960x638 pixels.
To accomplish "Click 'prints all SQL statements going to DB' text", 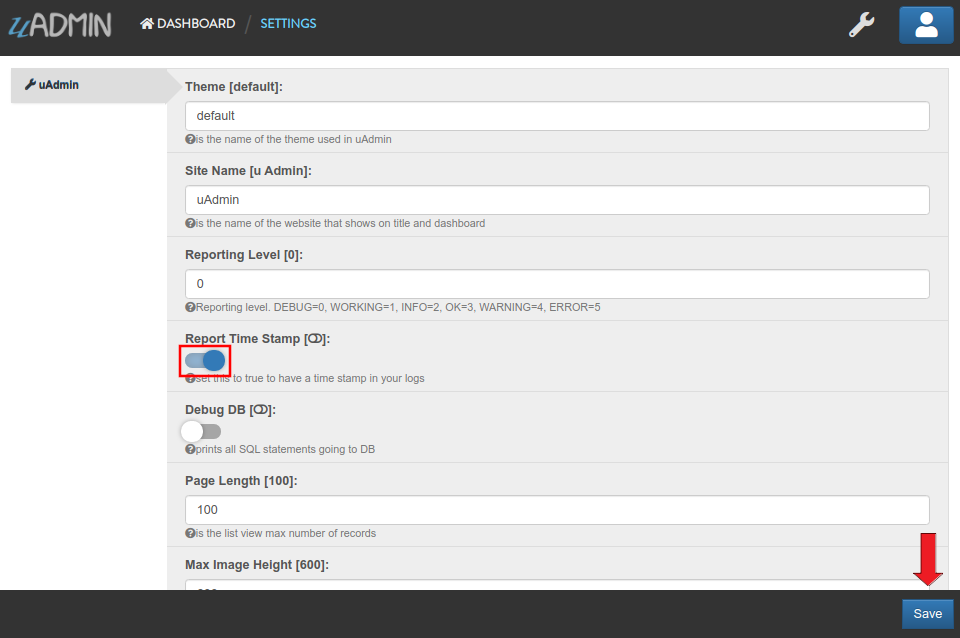I will pyautogui.click(x=285, y=449).
